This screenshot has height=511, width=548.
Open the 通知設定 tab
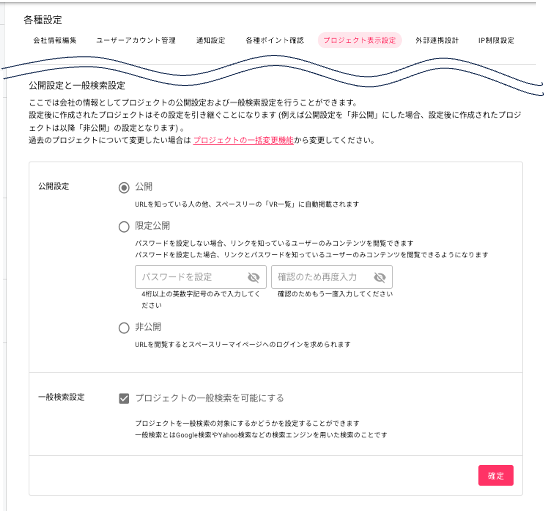(x=211, y=41)
